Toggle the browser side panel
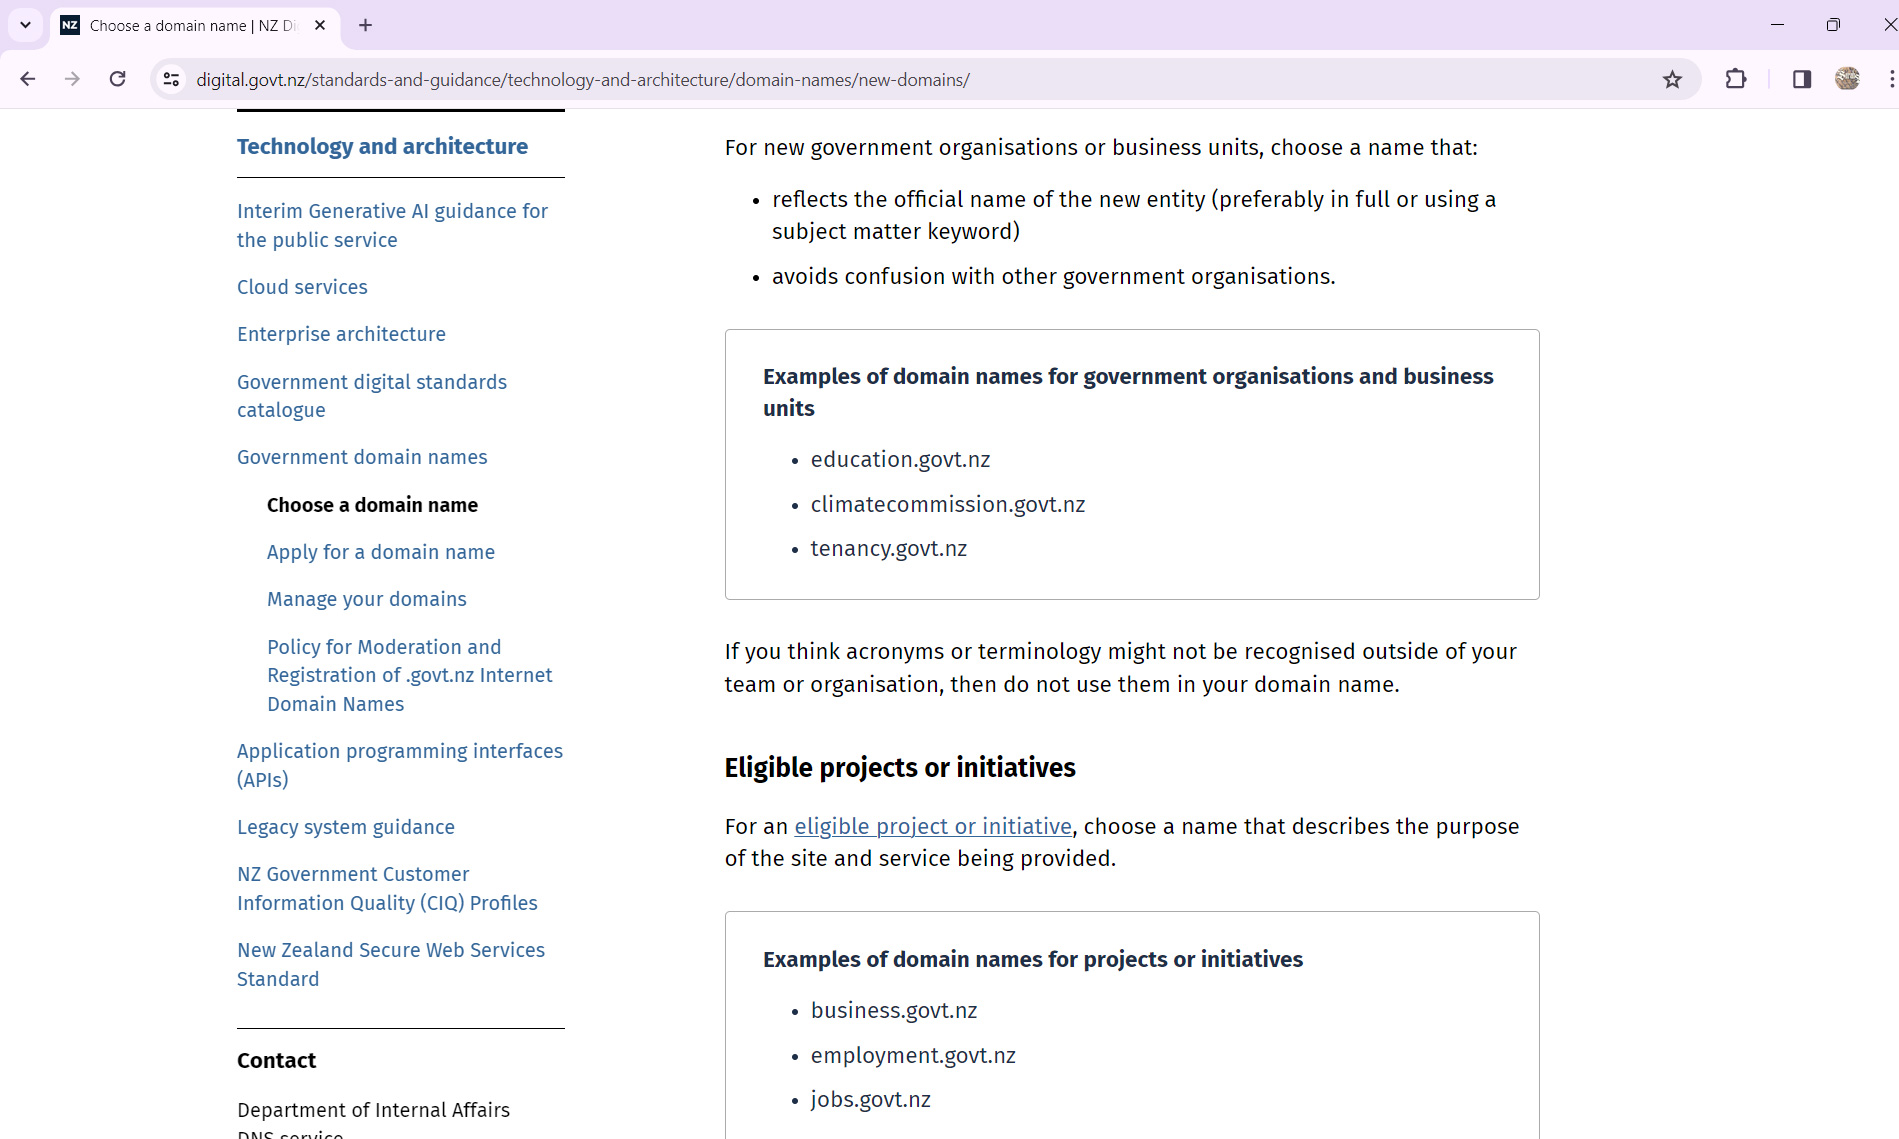 click(1802, 79)
